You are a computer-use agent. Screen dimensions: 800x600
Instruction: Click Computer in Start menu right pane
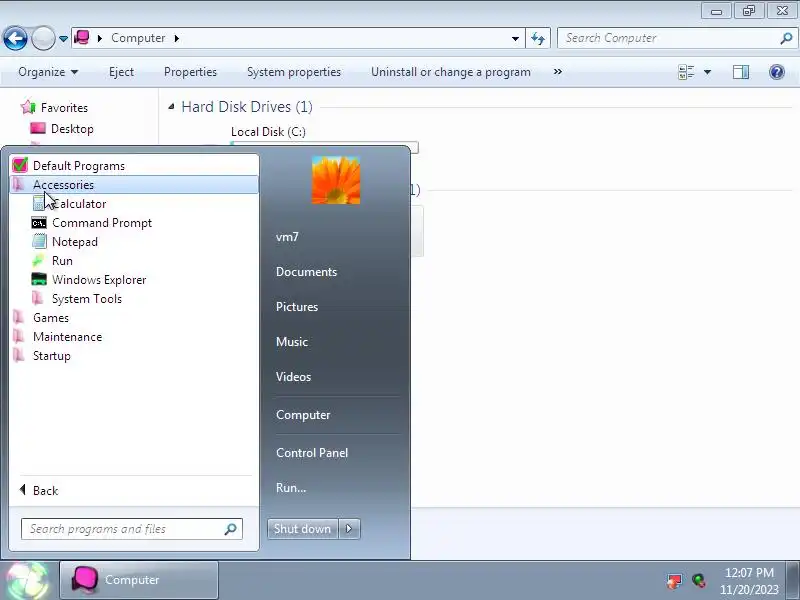coord(303,415)
